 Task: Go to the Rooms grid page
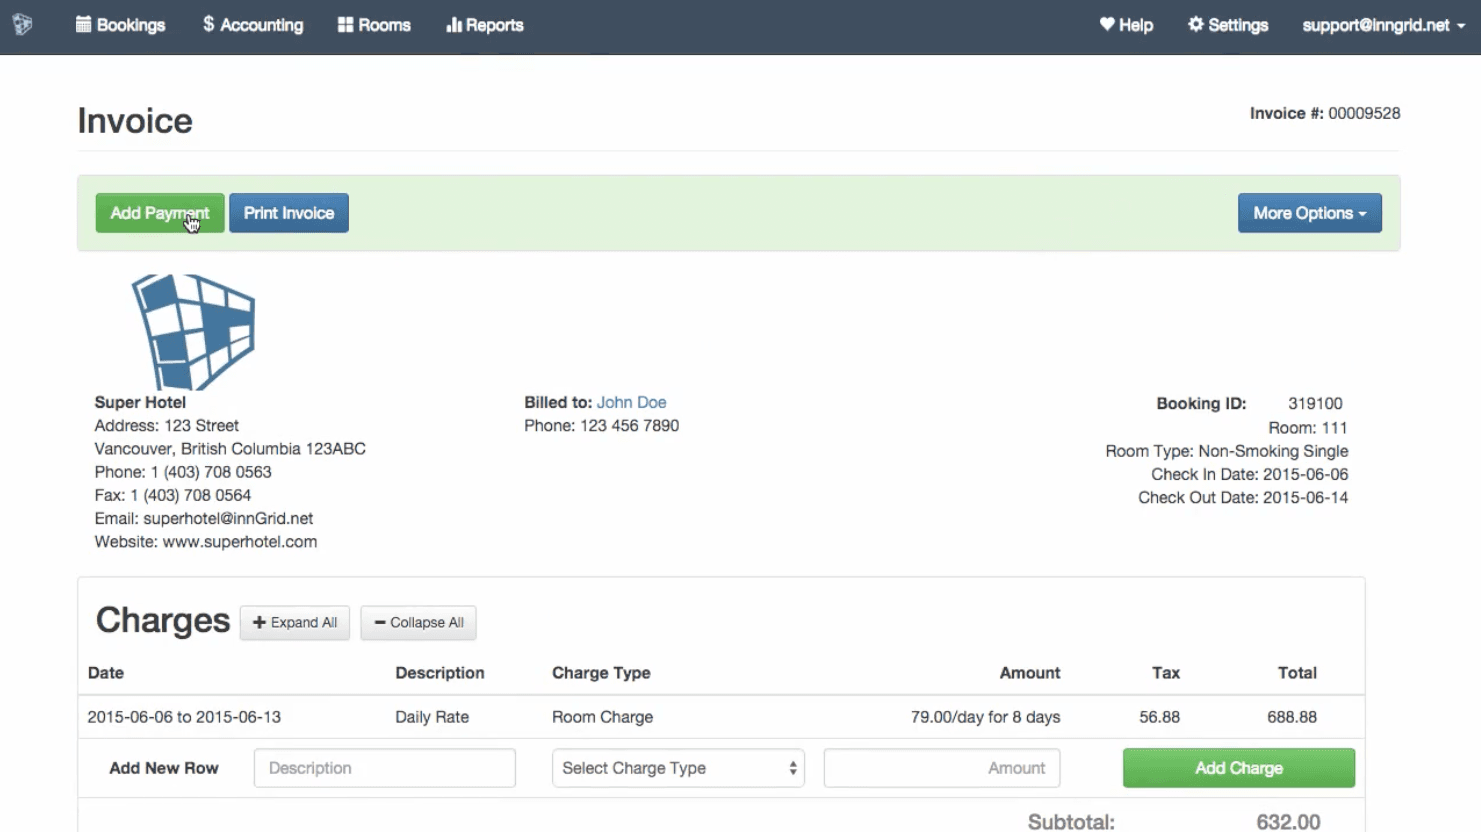tap(374, 25)
